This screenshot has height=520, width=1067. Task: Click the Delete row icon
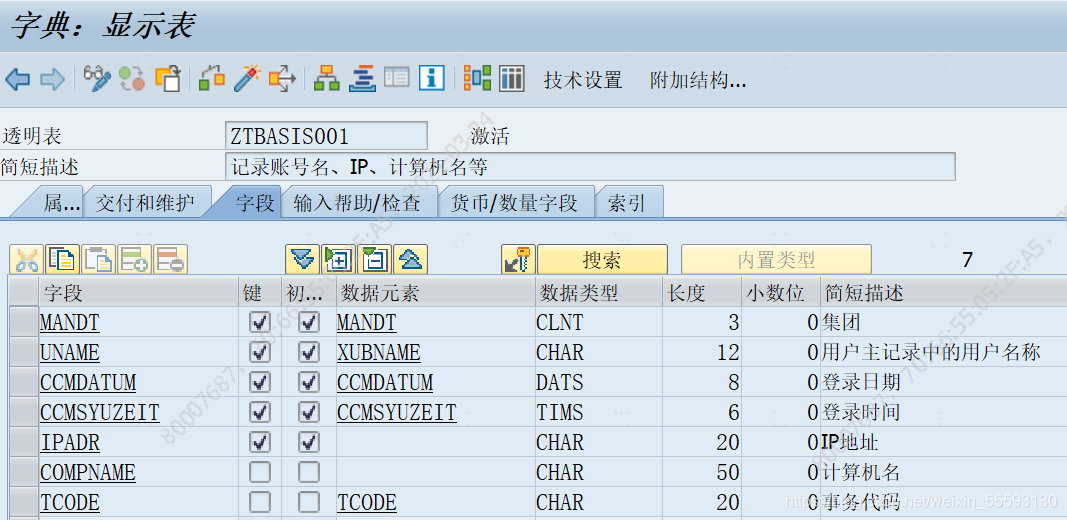click(170, 259)
